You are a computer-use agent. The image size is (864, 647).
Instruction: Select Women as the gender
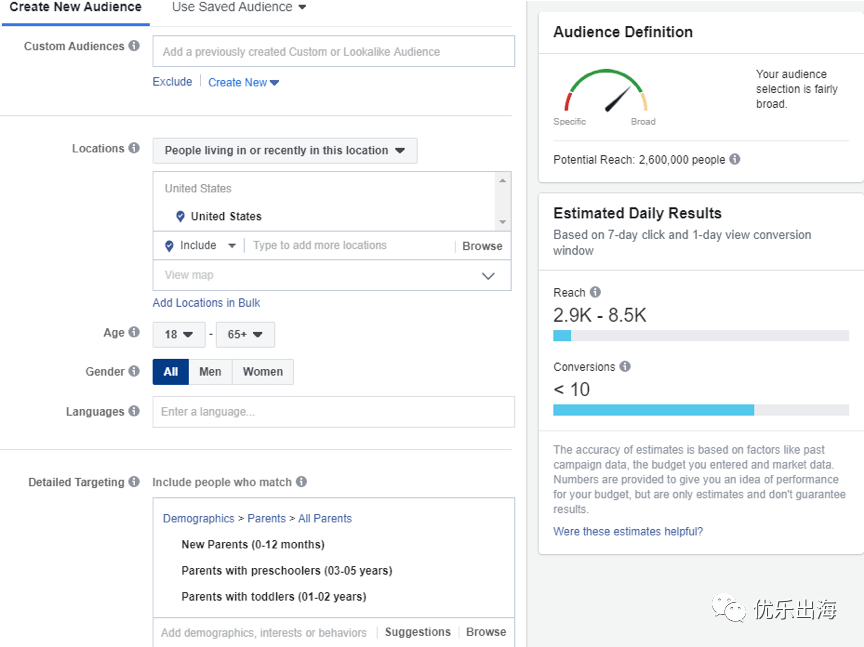(x=262, y=372)
